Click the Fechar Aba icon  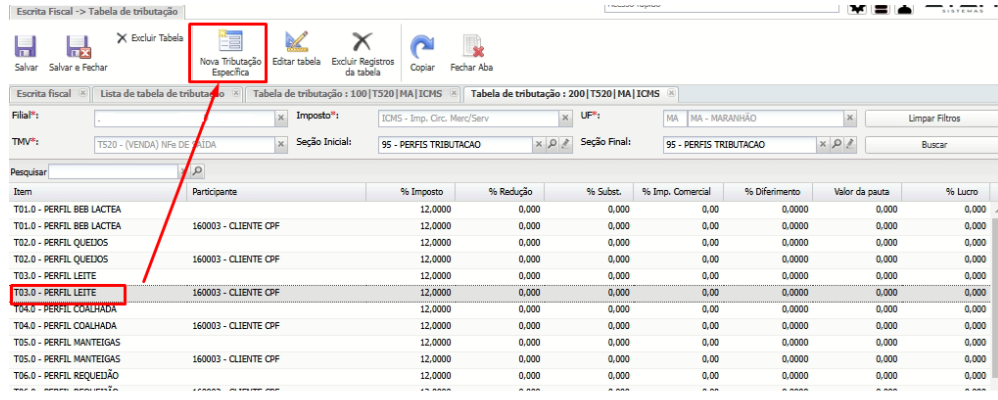tap(472, 47)
